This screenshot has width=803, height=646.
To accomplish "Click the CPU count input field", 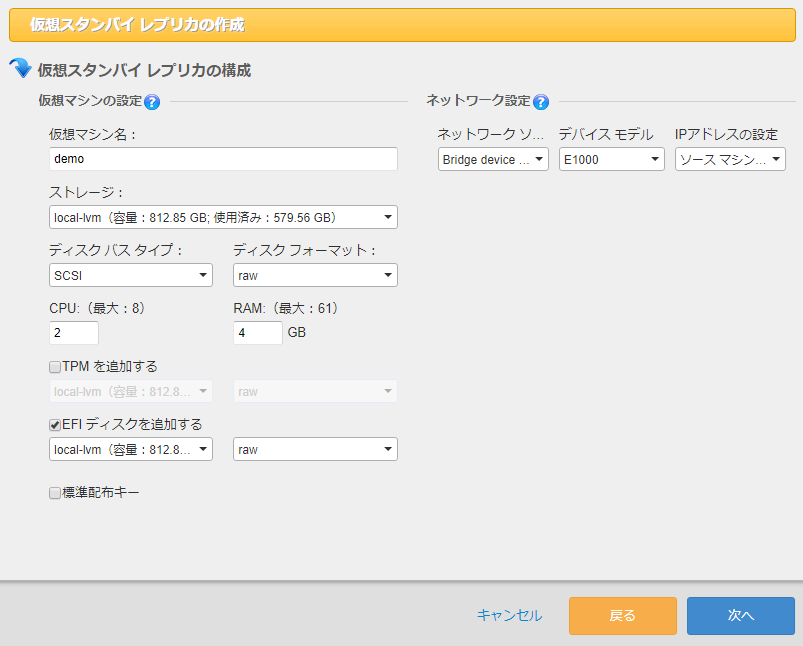I will [x=73, y=333].
